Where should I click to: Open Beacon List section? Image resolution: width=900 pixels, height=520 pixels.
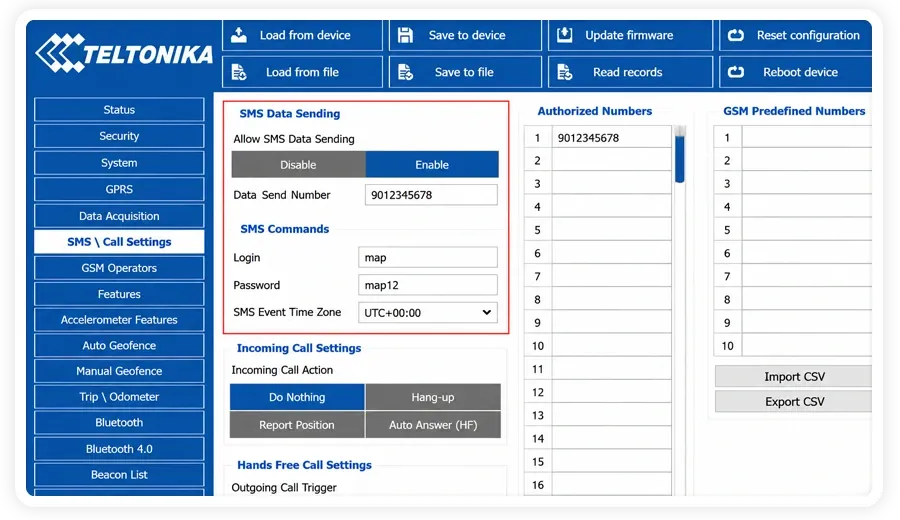tap(119, 475)
